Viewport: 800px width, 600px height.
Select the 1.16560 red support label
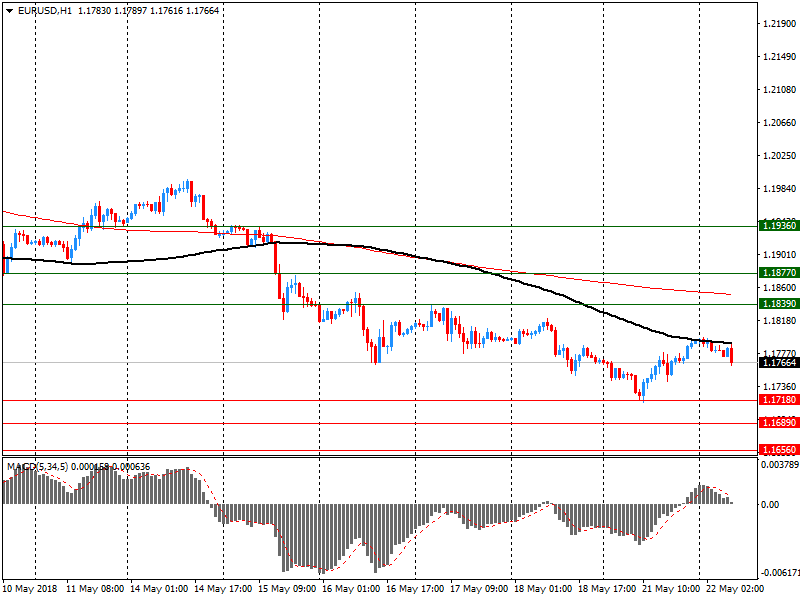(778, 450)
